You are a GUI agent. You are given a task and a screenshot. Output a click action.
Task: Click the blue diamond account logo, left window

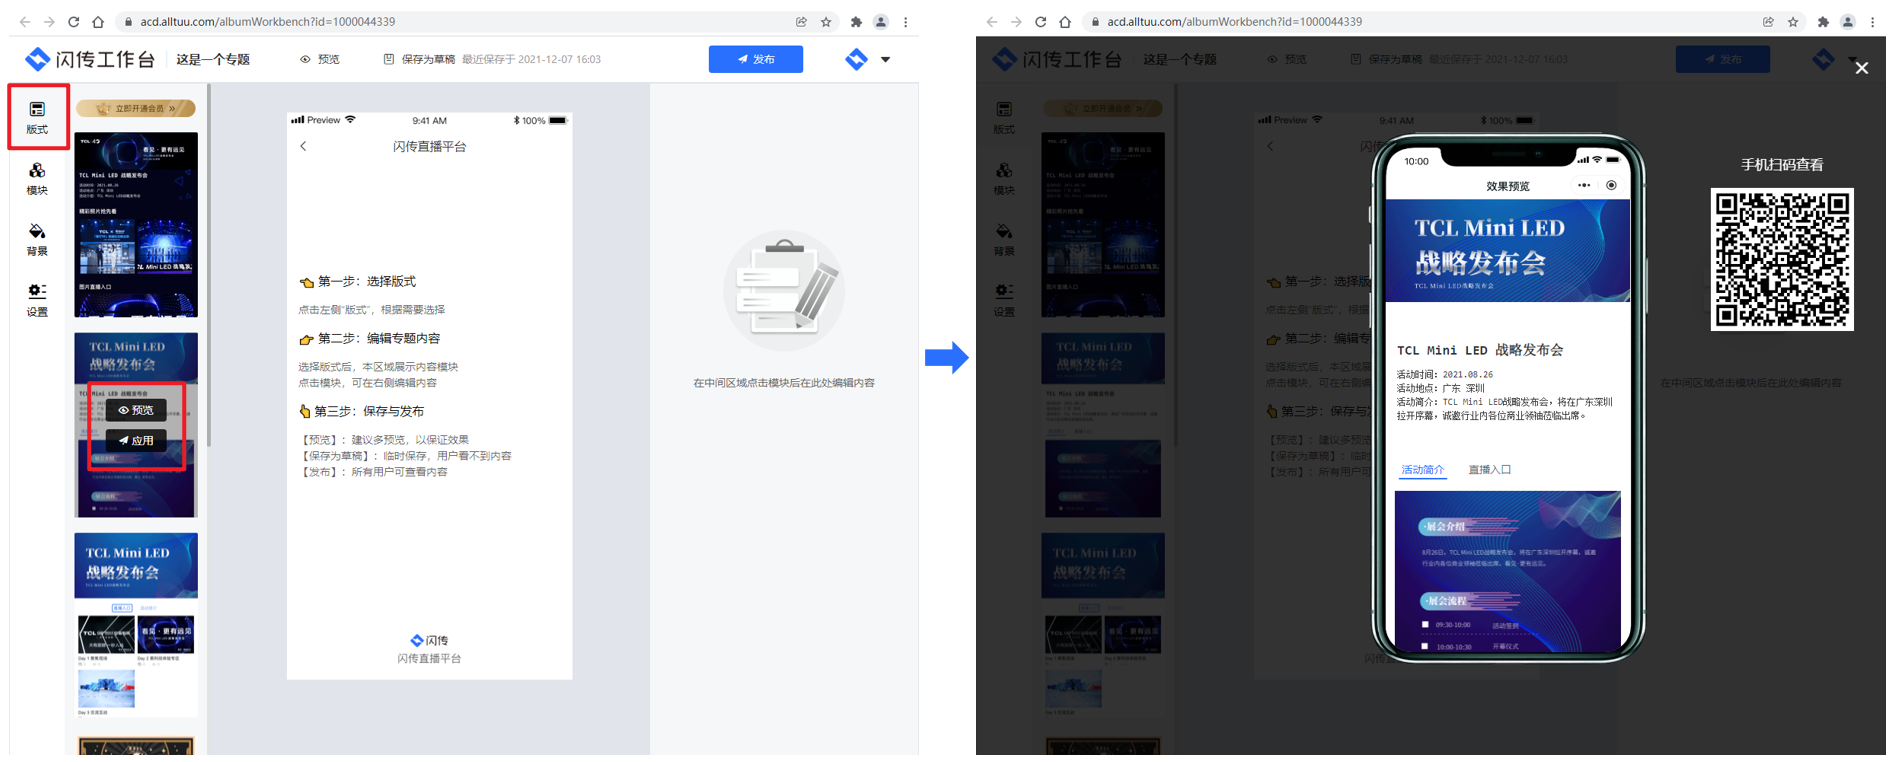tap(856, 59)
